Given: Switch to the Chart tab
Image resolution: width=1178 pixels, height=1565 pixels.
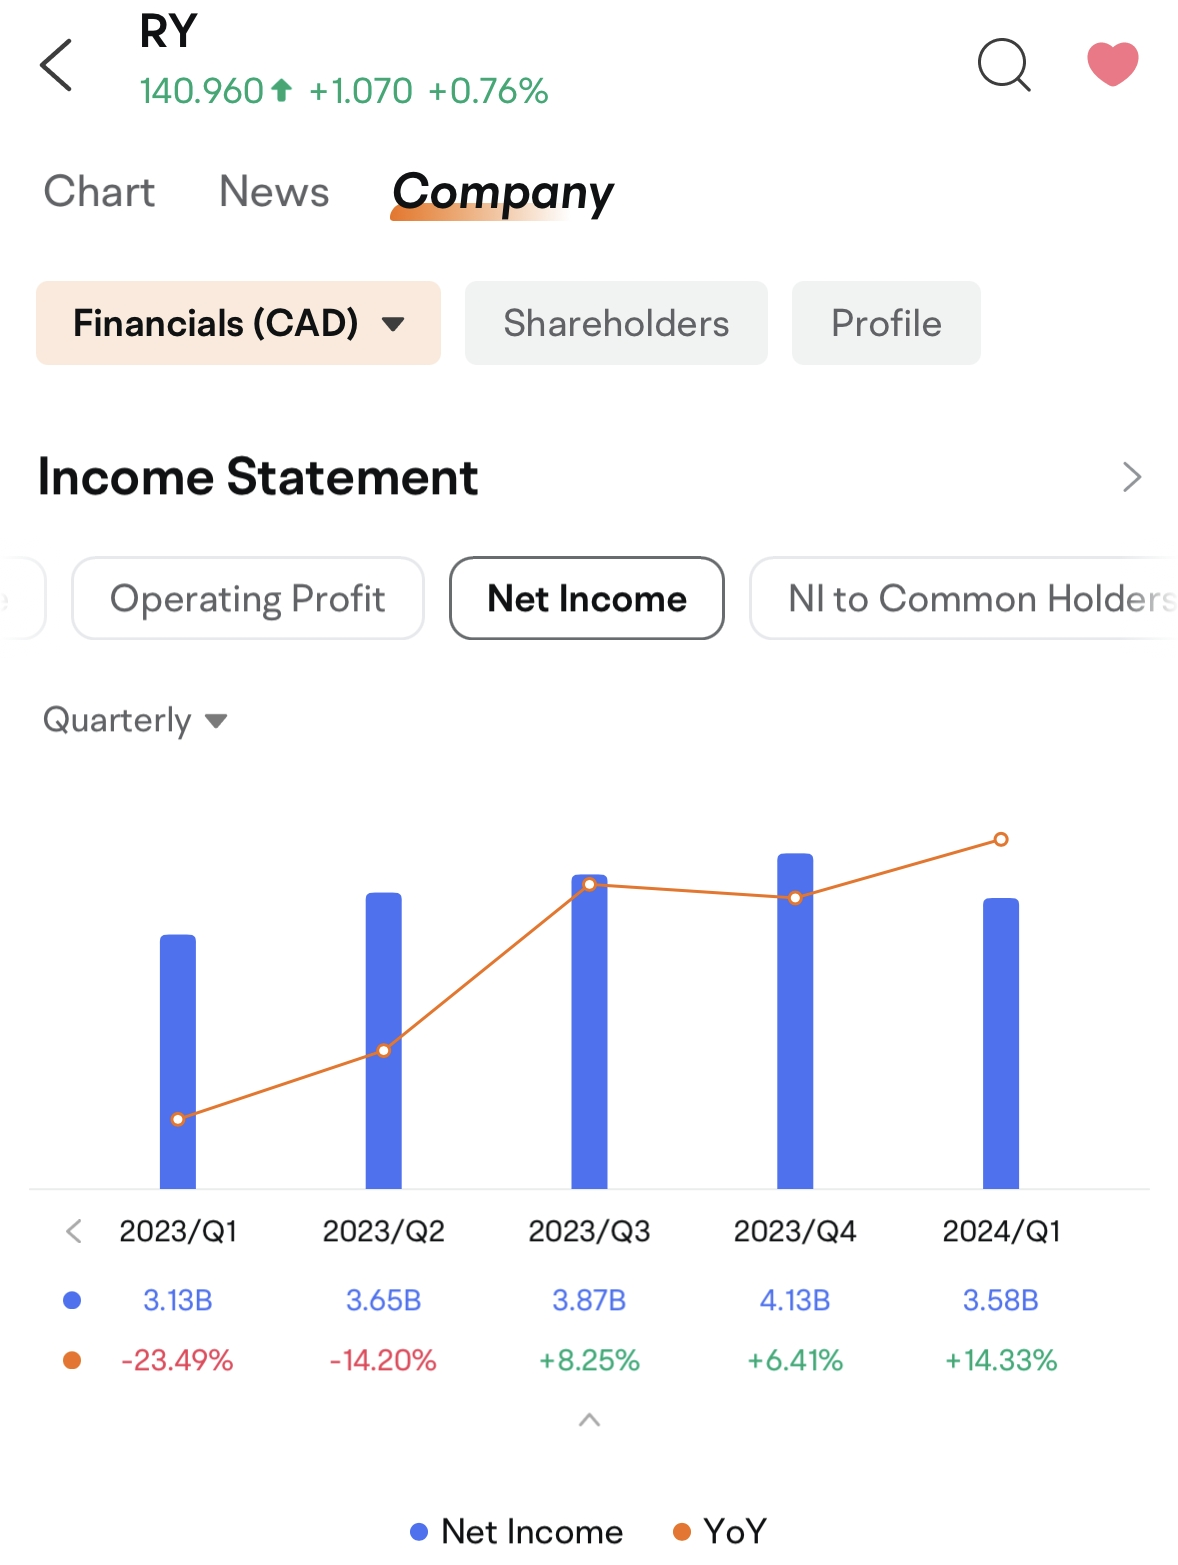Looking at the screenshot, I should [99, 192].
